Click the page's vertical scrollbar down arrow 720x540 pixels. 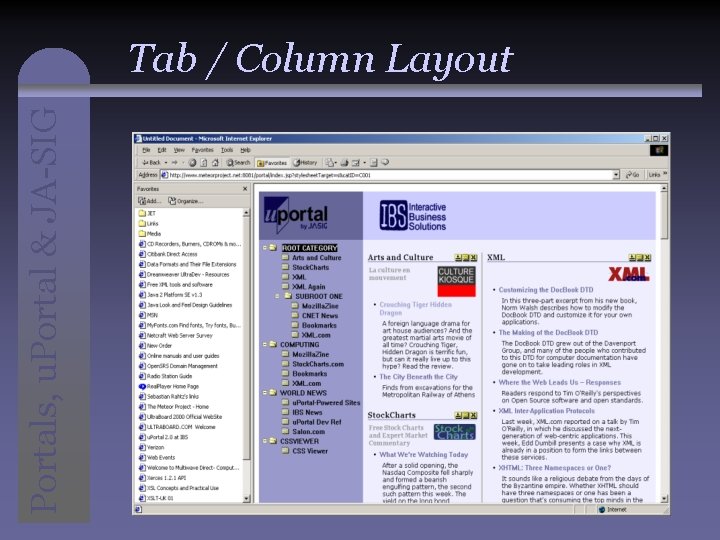pos(664,499)
